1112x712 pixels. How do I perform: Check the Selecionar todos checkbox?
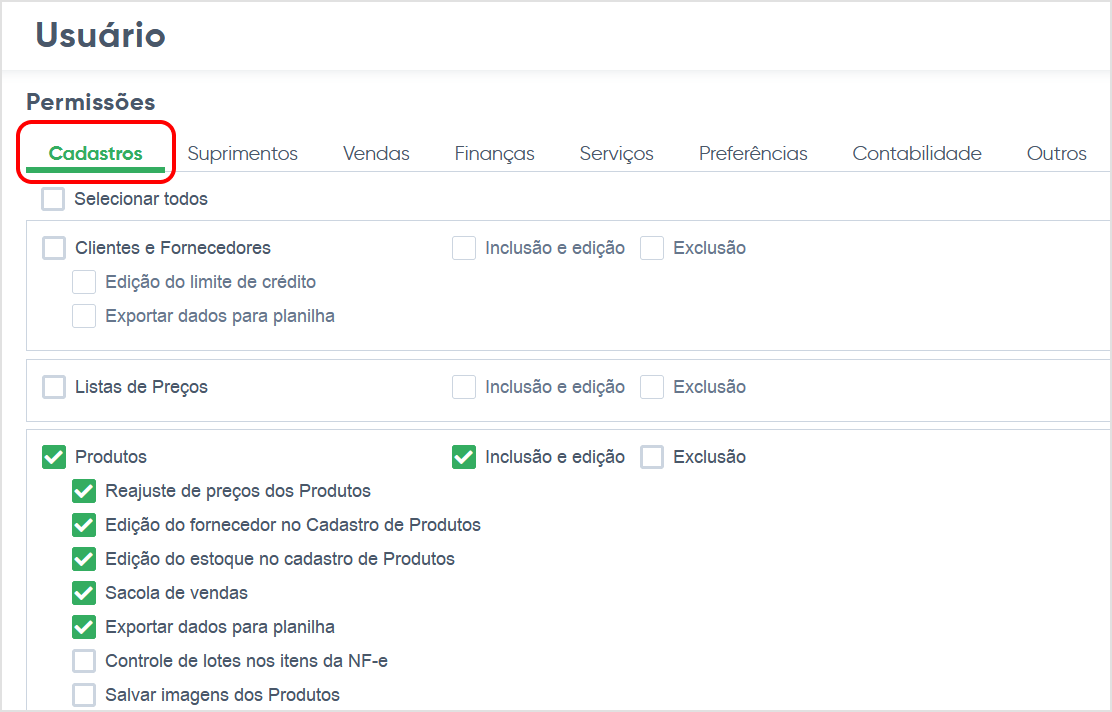click(53, 199)
